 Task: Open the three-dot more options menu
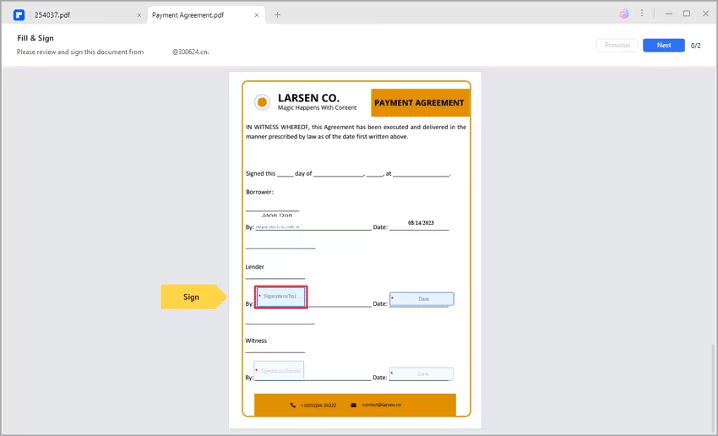coord(642,13)
